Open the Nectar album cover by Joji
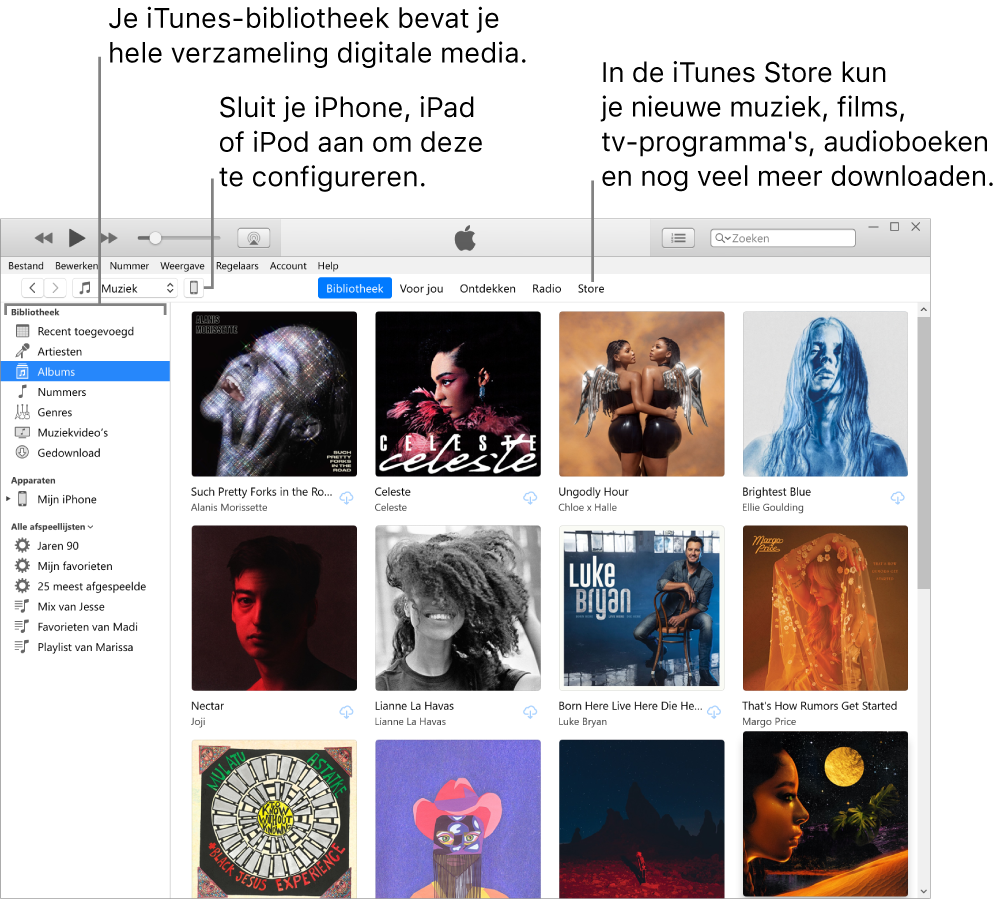1000x899 pixels. (274, 608)
